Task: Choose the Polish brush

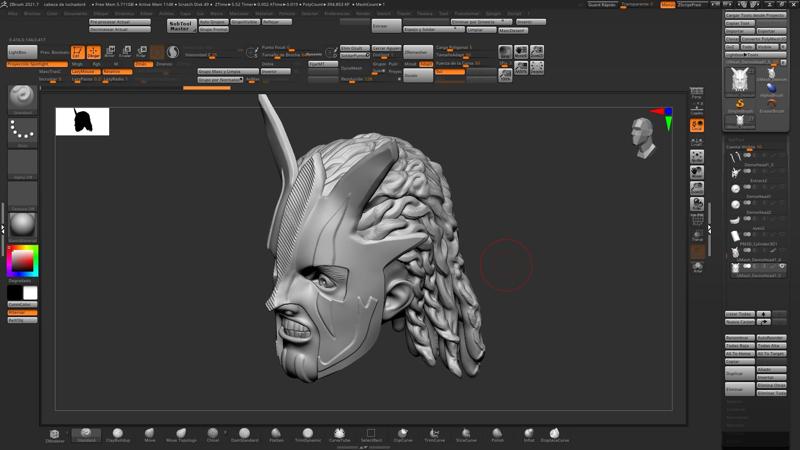Action: (497, 435)
